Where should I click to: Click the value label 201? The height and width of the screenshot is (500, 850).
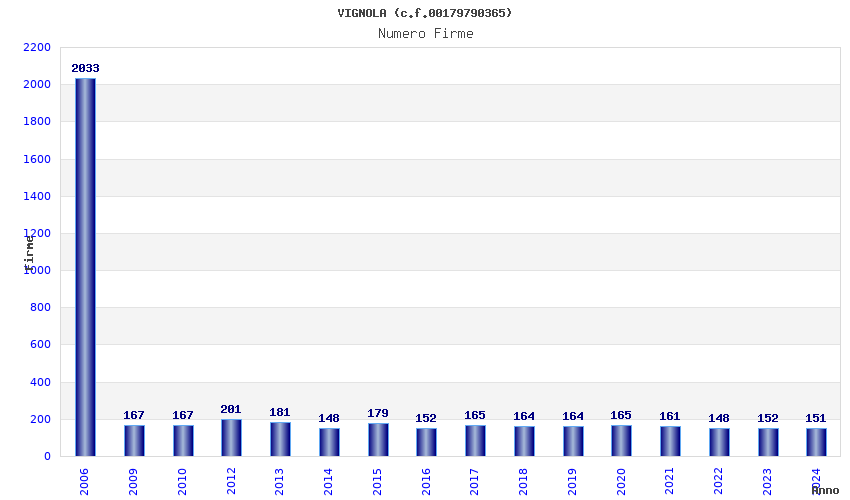pyautogui.click(x=231, y=409)
